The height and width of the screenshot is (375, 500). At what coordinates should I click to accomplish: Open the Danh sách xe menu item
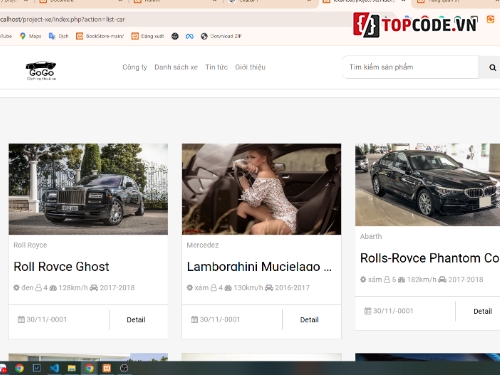pos(176,67)
